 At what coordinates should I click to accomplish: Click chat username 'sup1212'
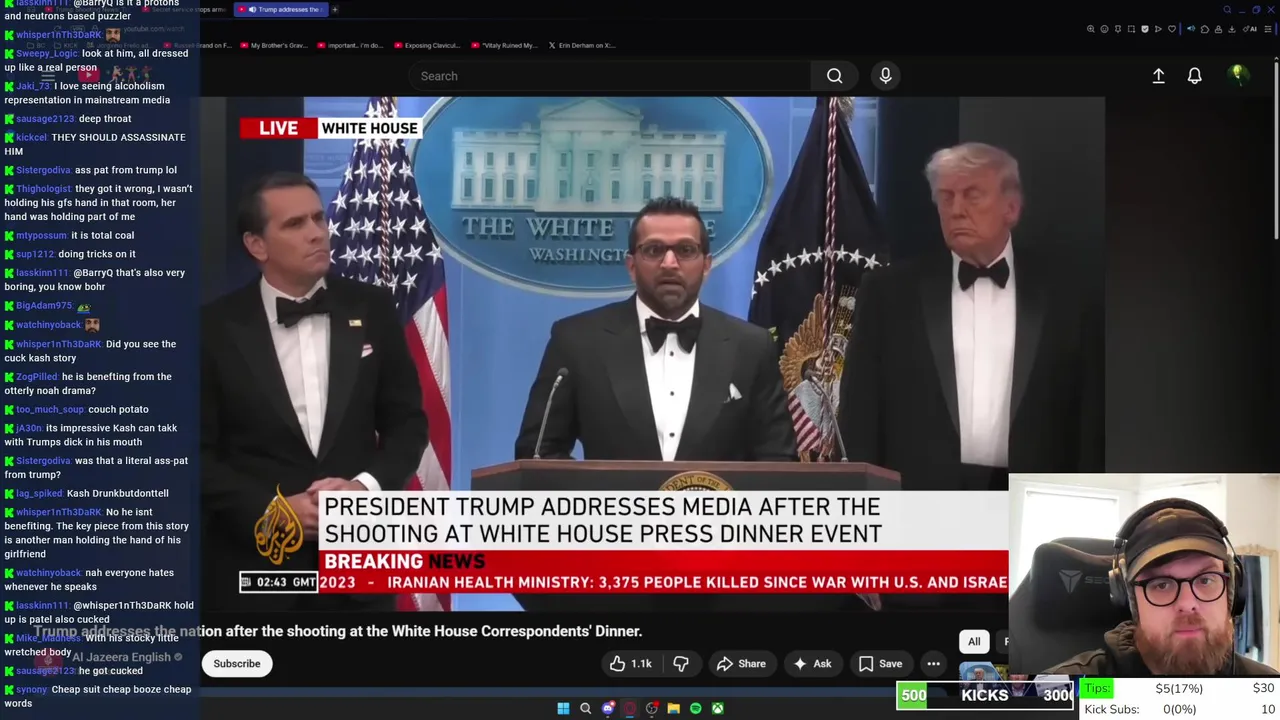coord(35,254)
